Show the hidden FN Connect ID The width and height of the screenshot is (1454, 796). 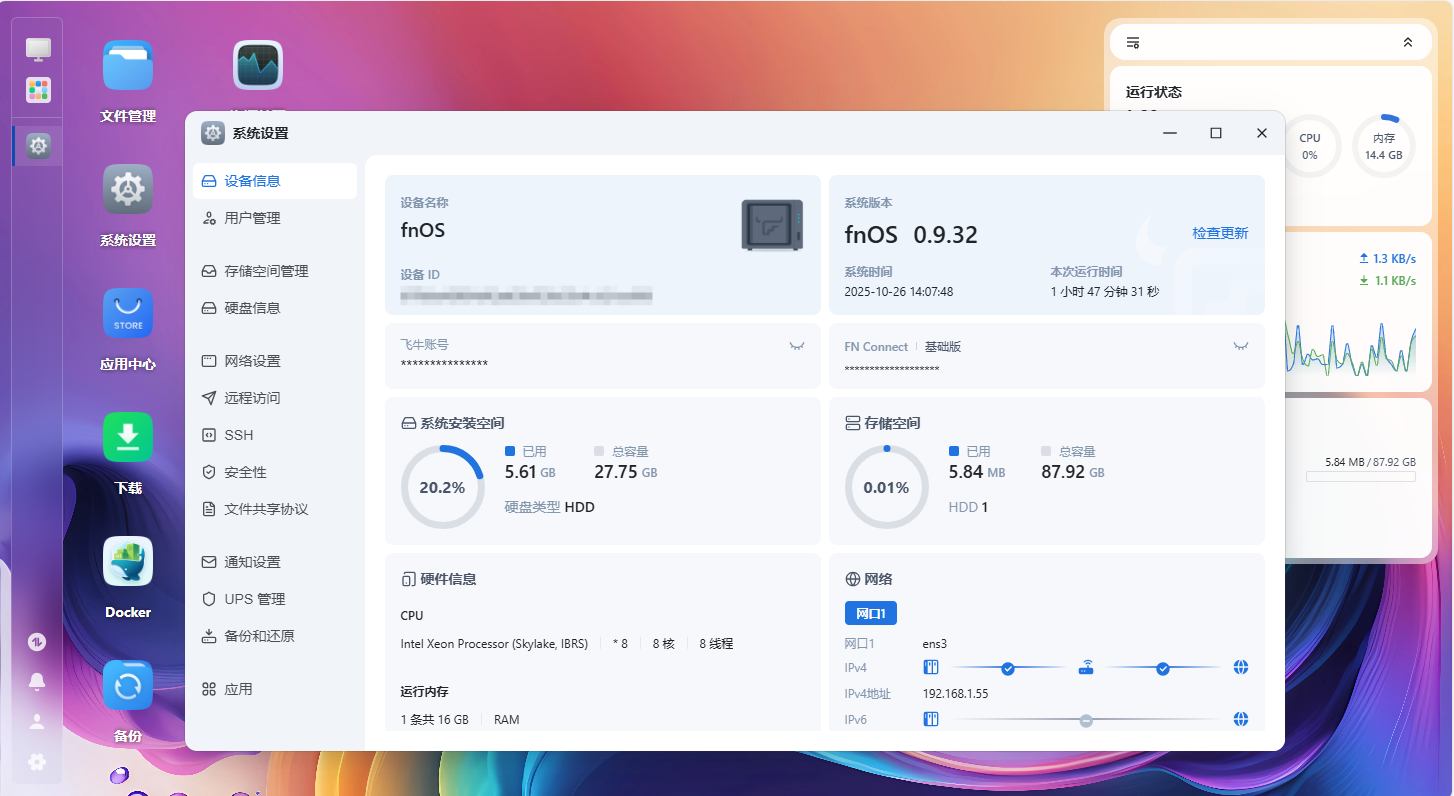tap(1240, 346)
